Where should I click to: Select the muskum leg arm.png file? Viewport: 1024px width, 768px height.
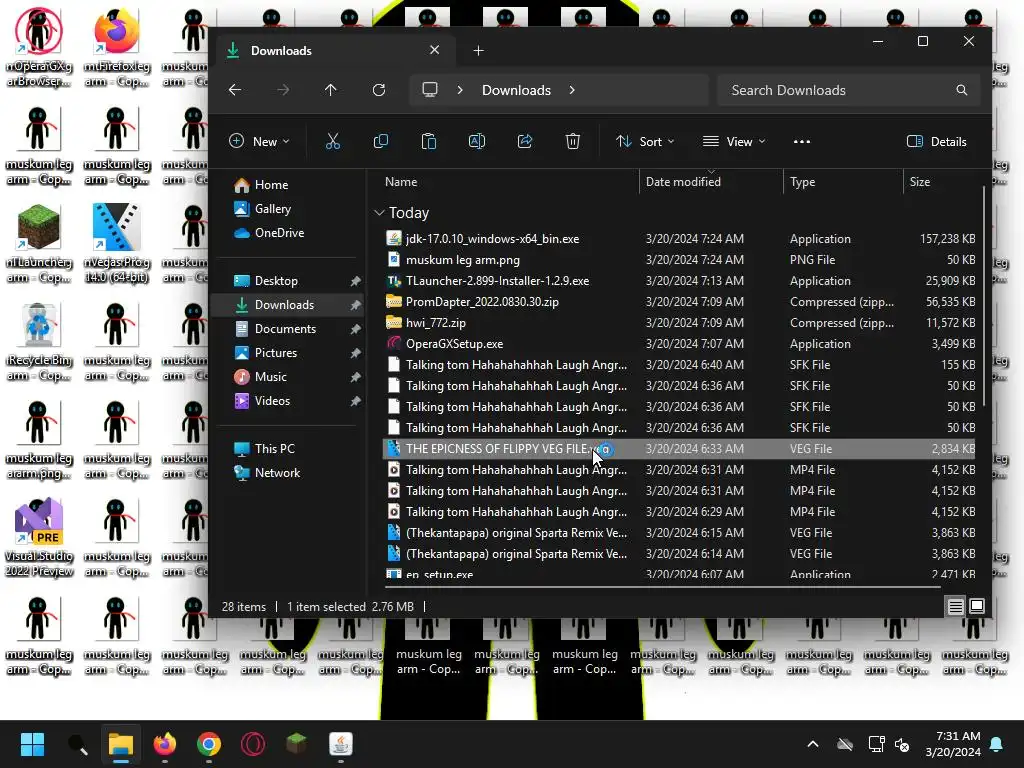point(679,260)
